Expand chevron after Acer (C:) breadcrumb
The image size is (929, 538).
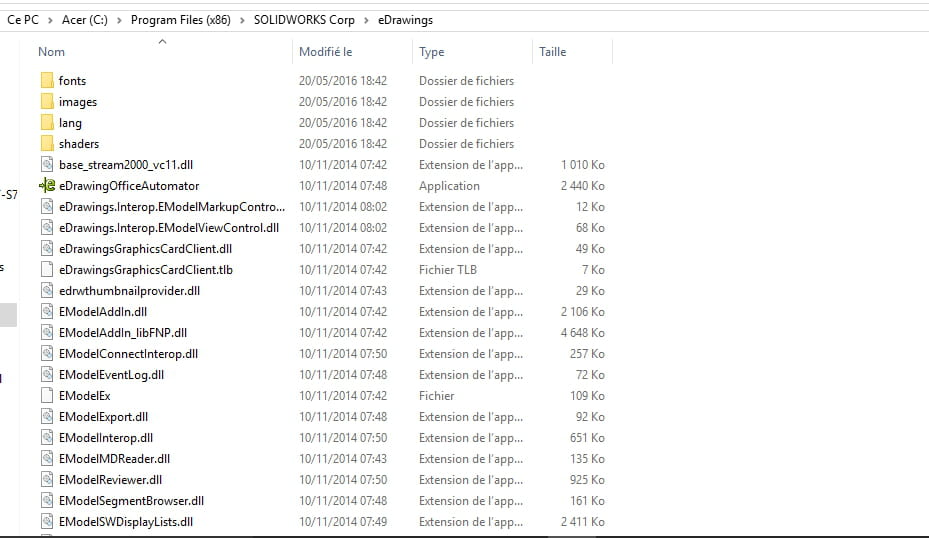pos(119,20)
